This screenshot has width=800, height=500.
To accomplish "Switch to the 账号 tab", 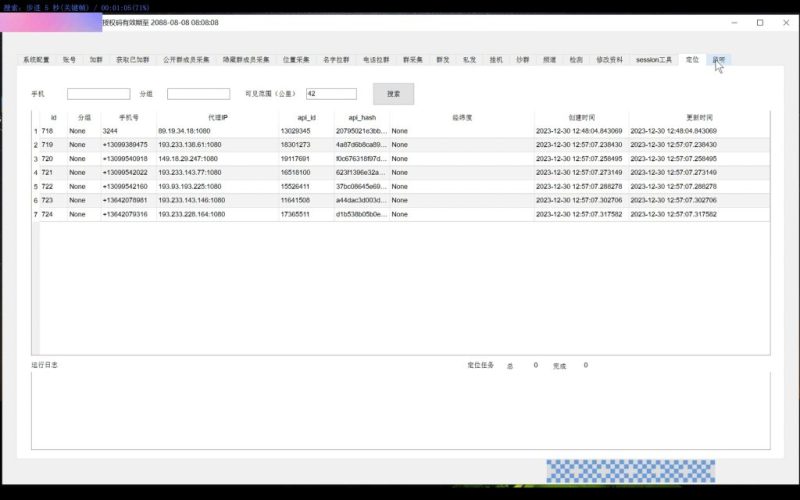I will (69, 60).
